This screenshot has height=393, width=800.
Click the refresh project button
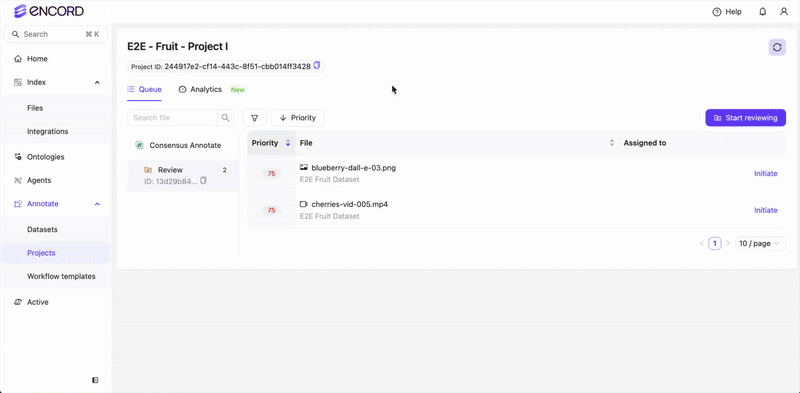click(777, 47)
